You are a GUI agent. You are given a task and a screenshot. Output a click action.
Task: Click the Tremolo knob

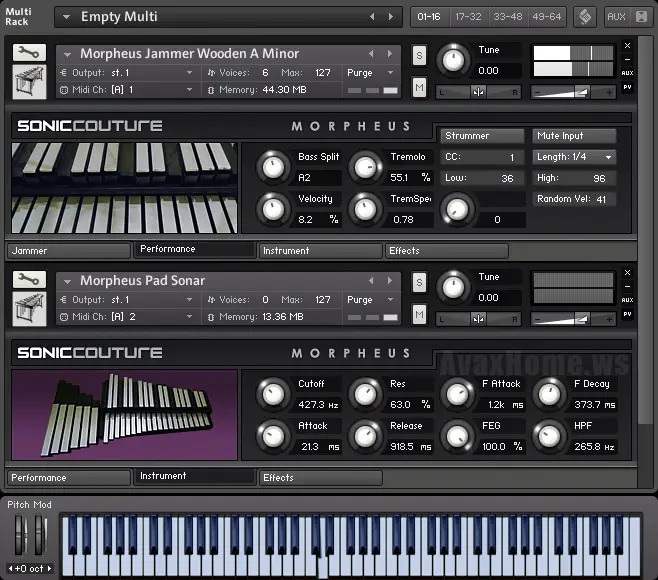(x=366, y=167)
